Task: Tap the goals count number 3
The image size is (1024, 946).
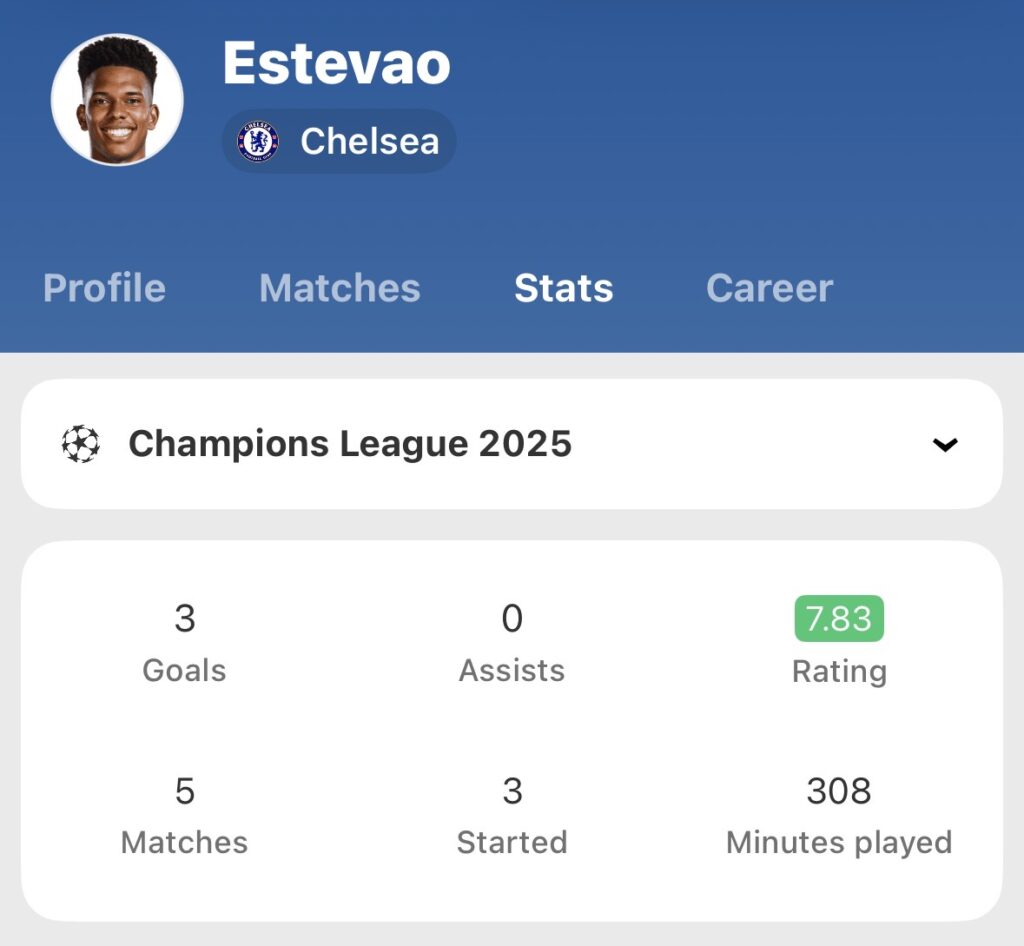Action: (x=185, y=619)
